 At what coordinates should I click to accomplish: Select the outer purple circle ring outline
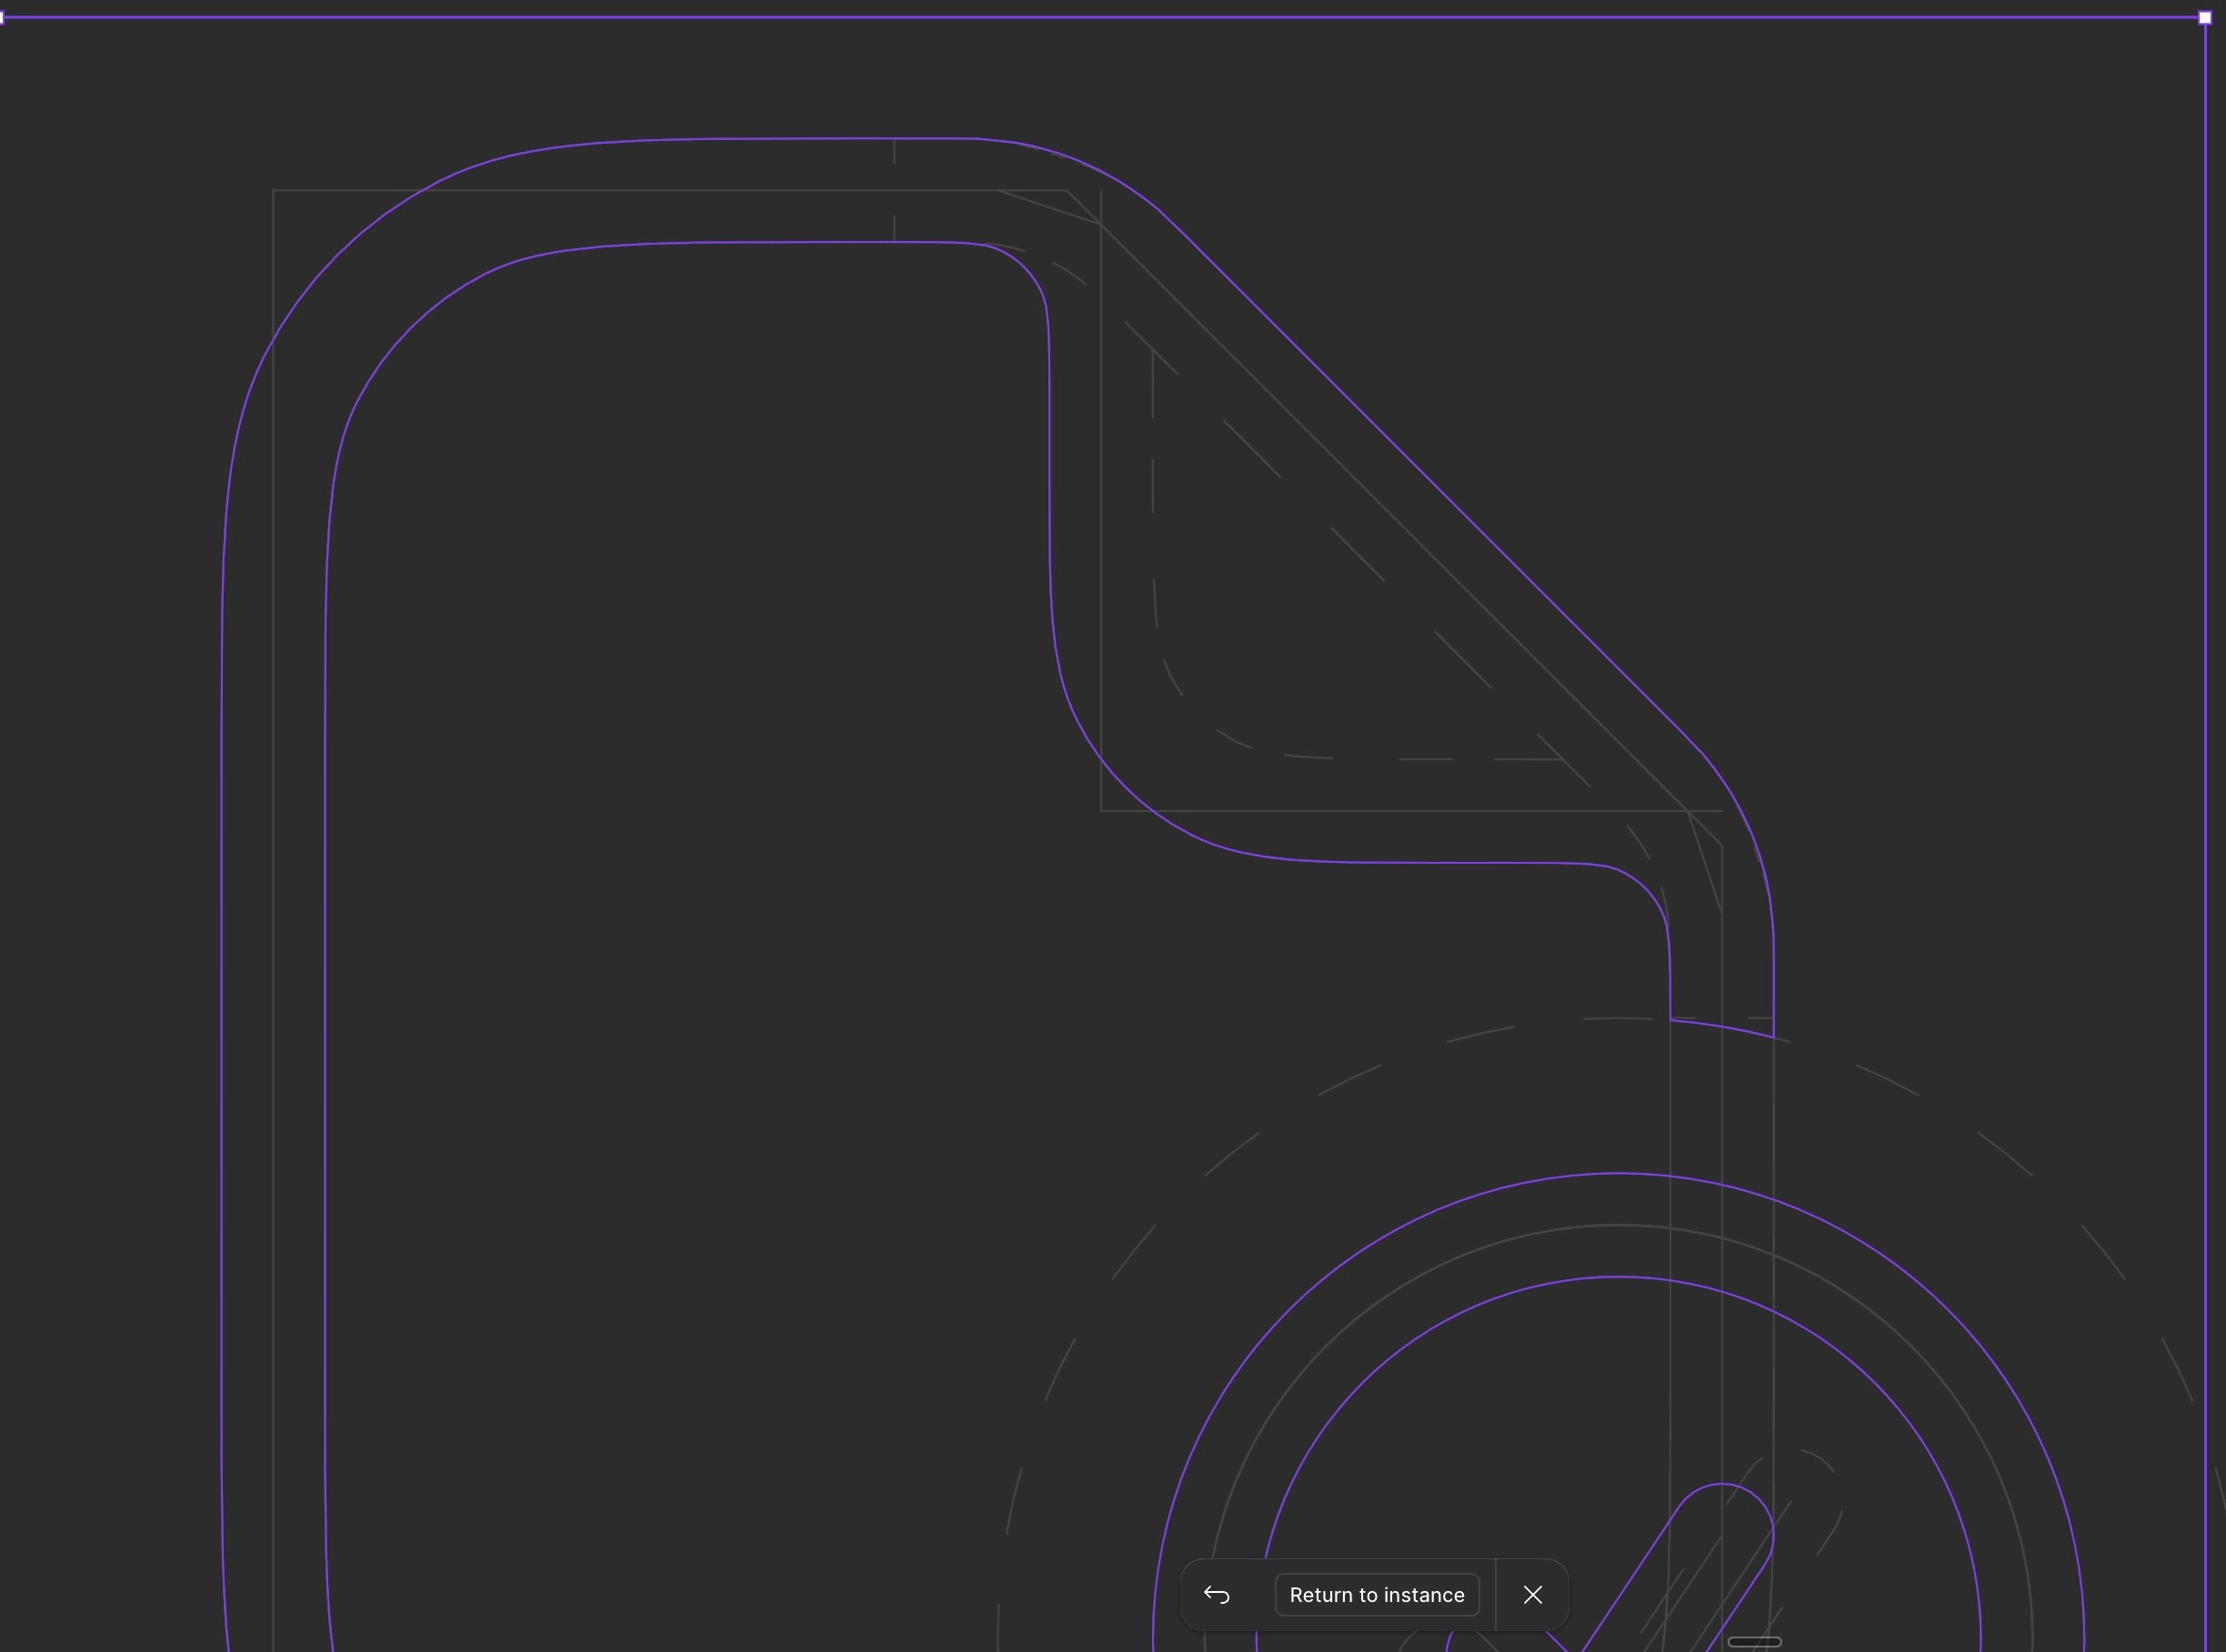[x=1618, y=1173]
